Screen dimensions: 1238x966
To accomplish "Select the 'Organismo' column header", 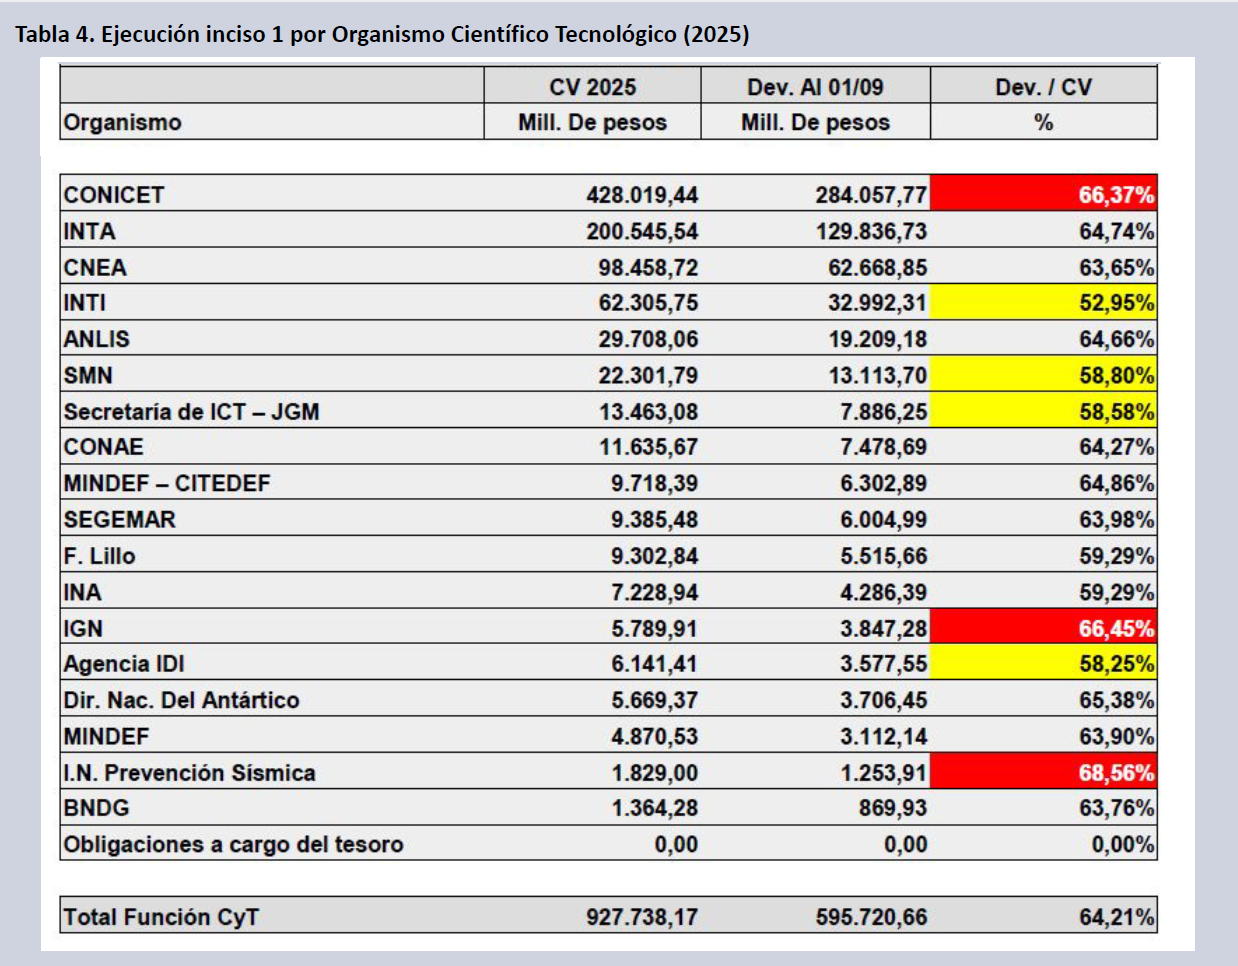I will (x=122, y=122).
